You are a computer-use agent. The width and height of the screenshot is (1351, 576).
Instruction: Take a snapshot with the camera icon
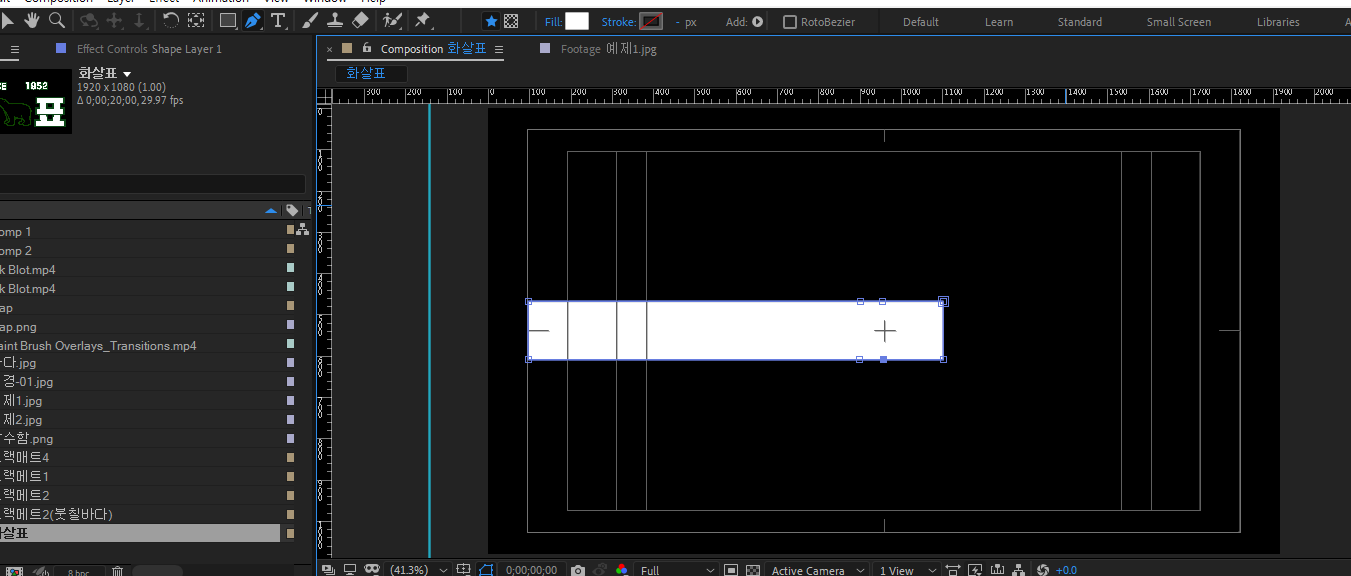(577, 570)
